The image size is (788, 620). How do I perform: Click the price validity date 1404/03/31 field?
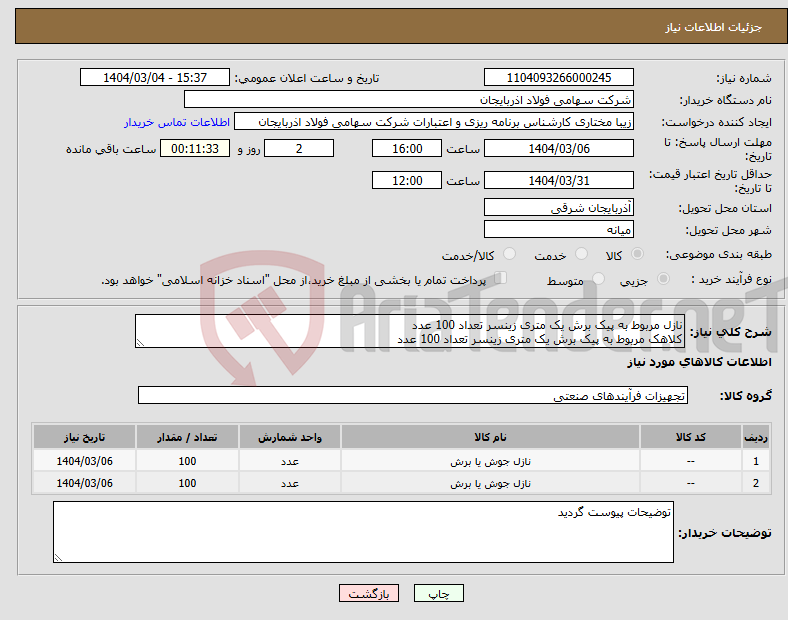coord(559,180)
